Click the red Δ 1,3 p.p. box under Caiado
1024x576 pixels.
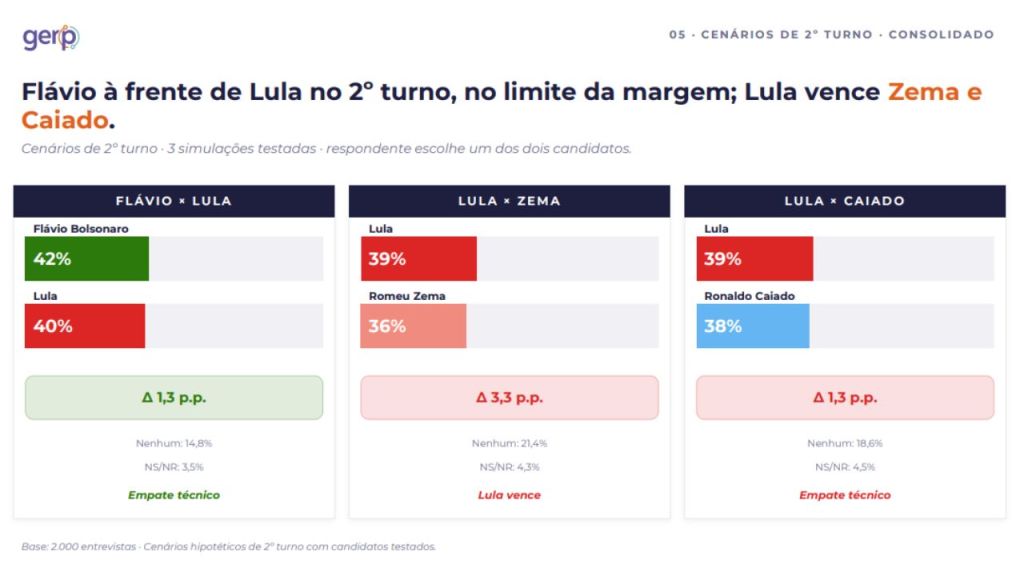coord(845,398)
